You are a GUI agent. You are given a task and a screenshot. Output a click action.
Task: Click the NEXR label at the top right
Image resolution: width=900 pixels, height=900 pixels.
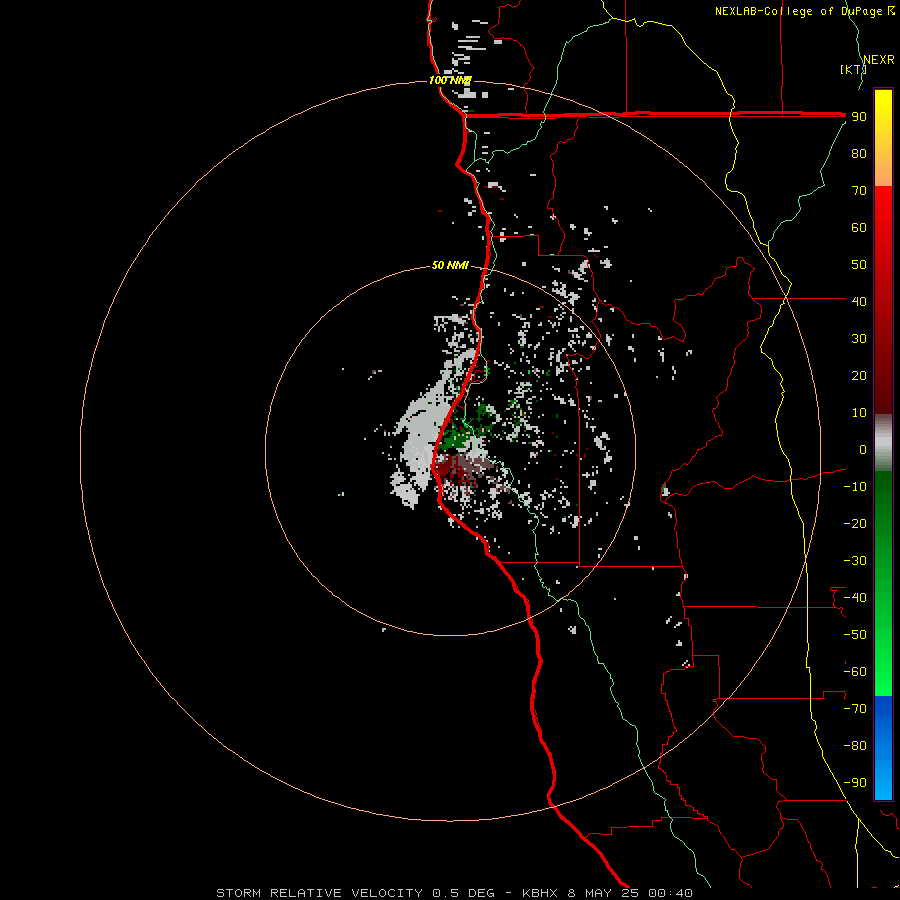pyautogui.click(x=879, y=60)
